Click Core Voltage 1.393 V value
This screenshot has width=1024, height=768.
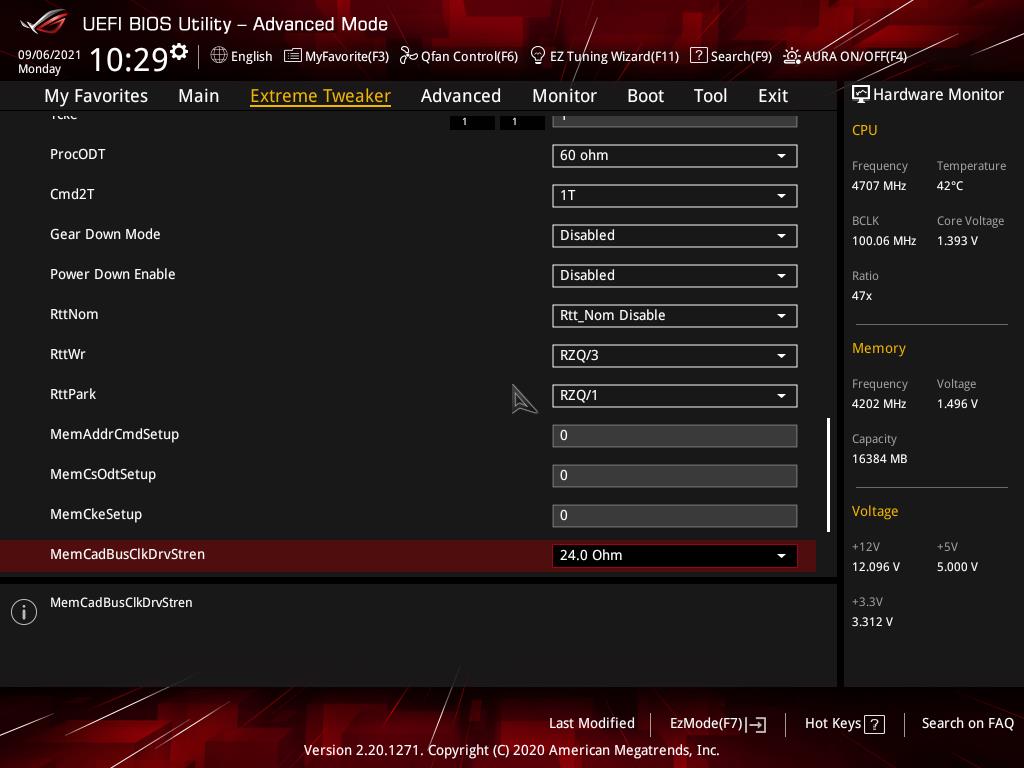point(957,240)
